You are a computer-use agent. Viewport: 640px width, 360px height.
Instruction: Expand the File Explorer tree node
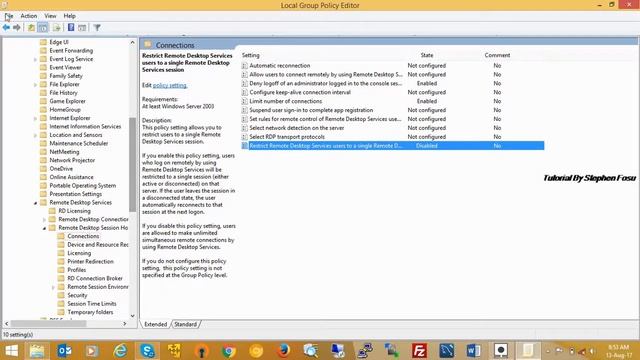[35, 84]
